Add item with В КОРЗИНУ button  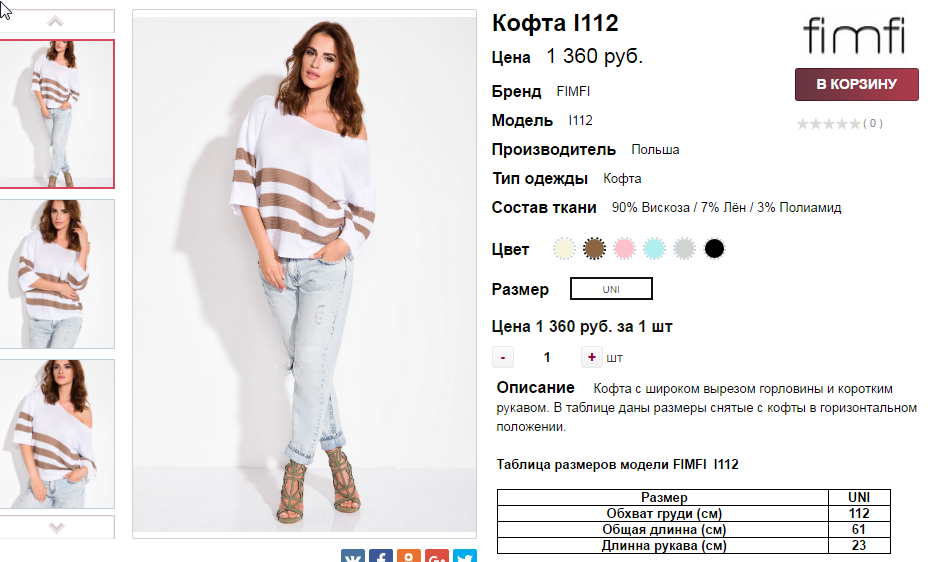coord(856,84)
